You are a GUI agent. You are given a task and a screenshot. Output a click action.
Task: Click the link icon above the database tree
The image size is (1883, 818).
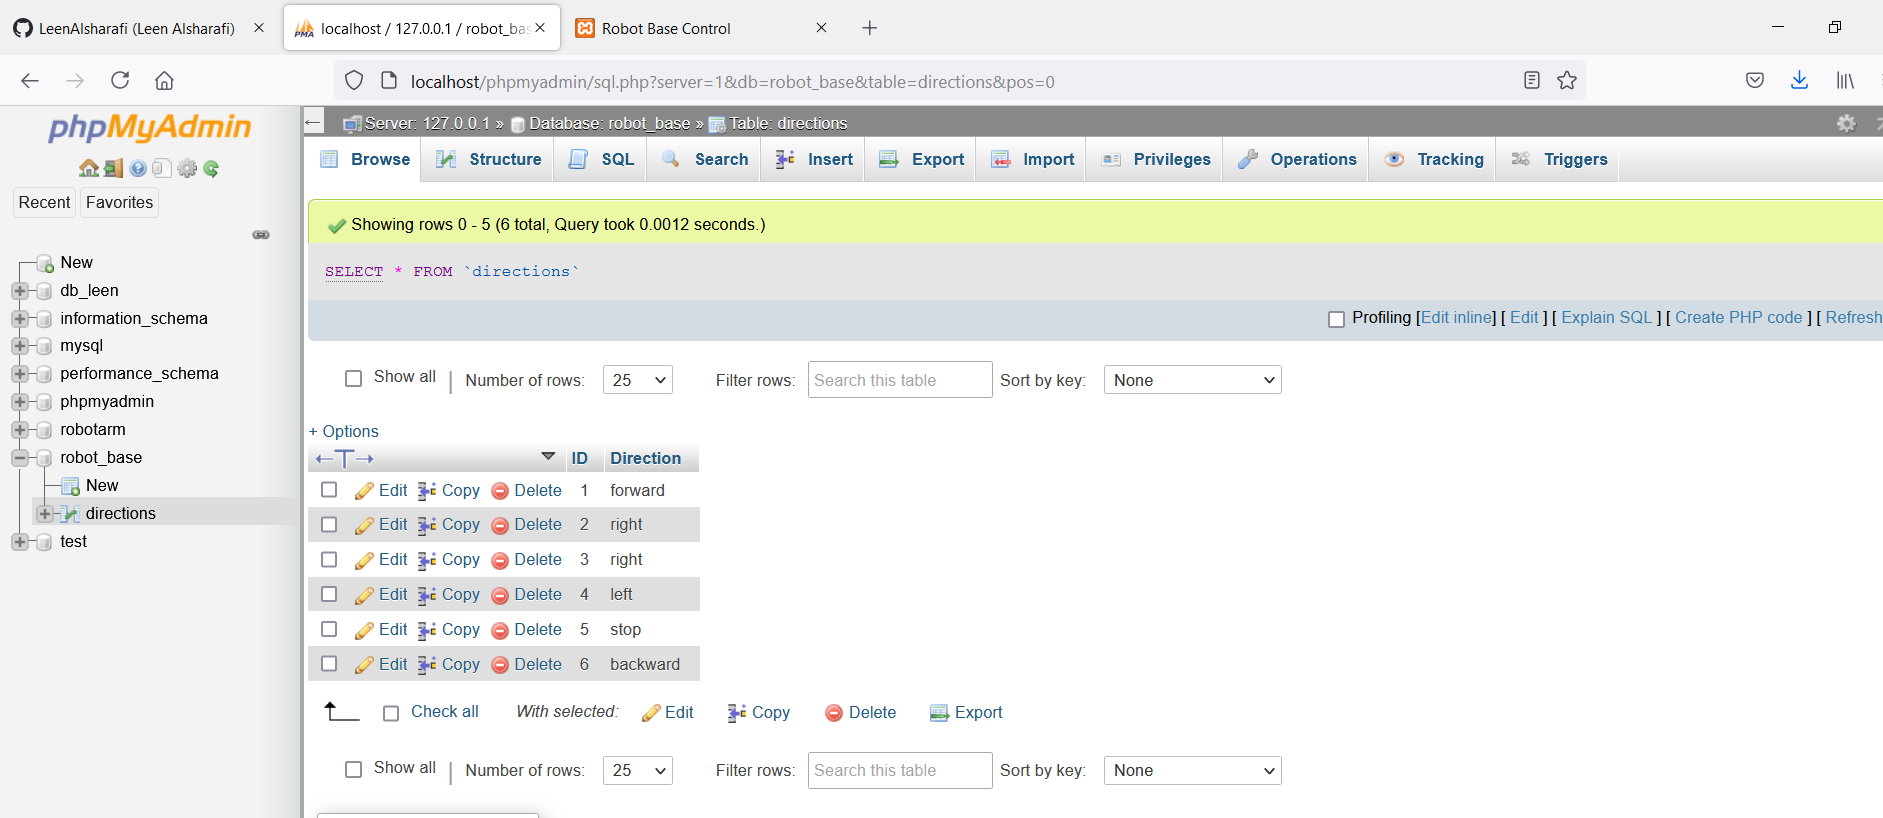261,235
